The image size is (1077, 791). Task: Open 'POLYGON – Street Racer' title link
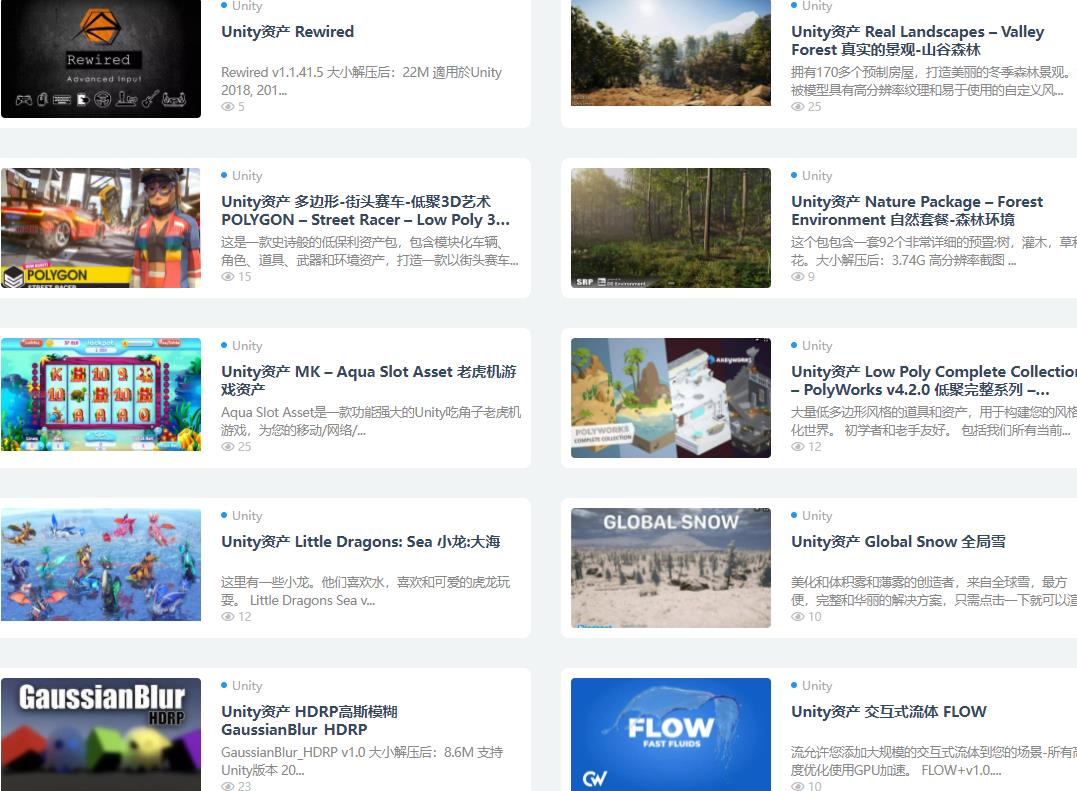tap(365, 211)
